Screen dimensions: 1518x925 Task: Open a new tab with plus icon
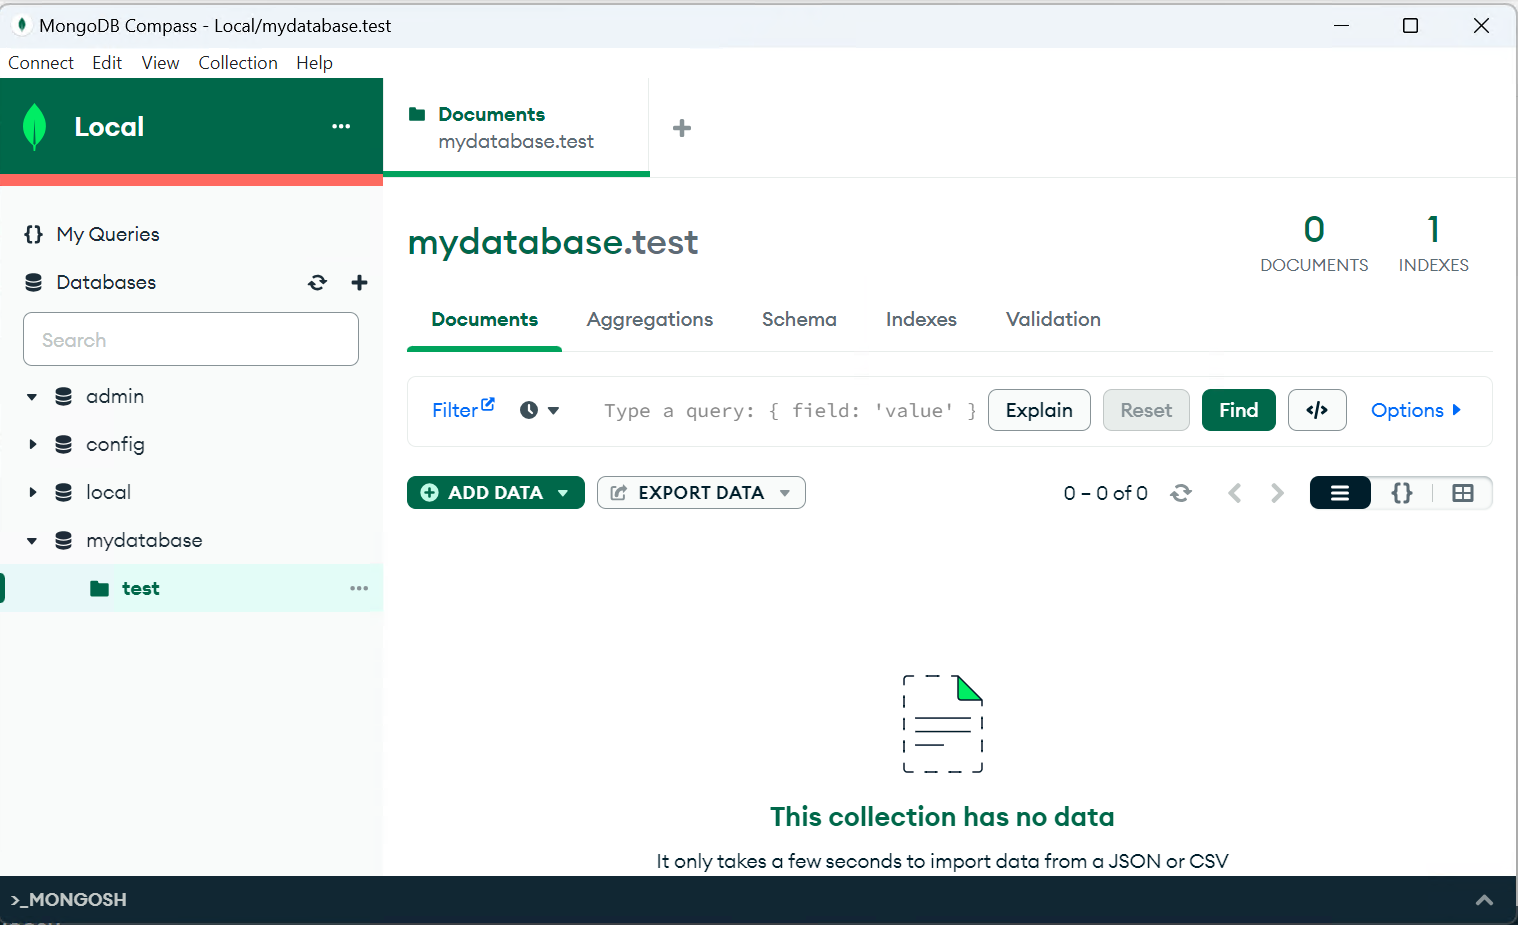pyautogui.click(x=682, y=128)
